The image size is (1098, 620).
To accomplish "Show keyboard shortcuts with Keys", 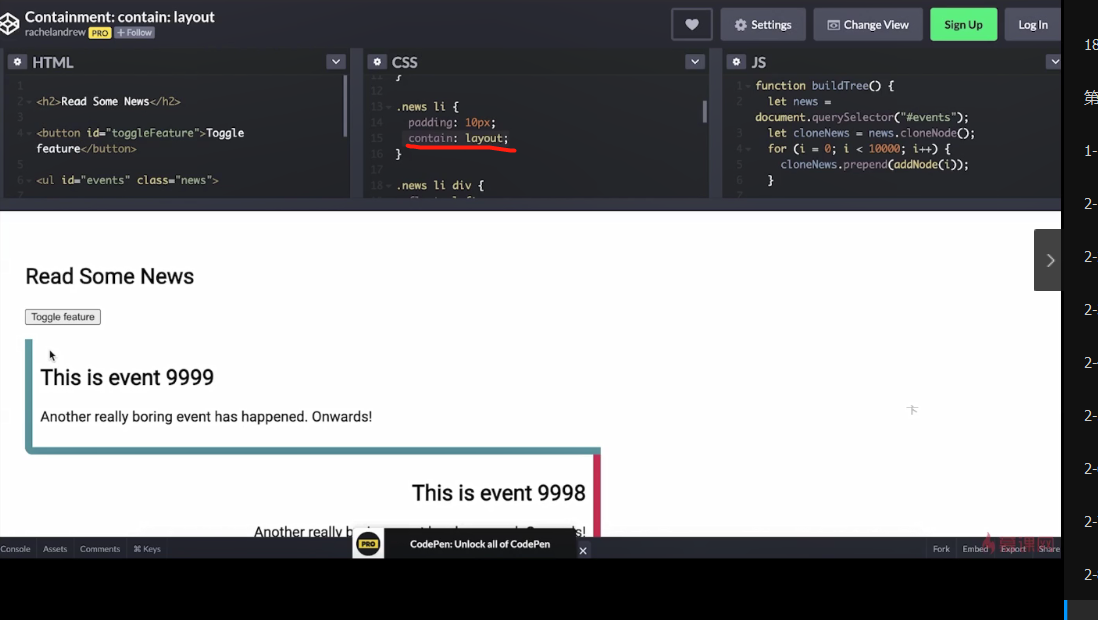I will tap(147, 549).
